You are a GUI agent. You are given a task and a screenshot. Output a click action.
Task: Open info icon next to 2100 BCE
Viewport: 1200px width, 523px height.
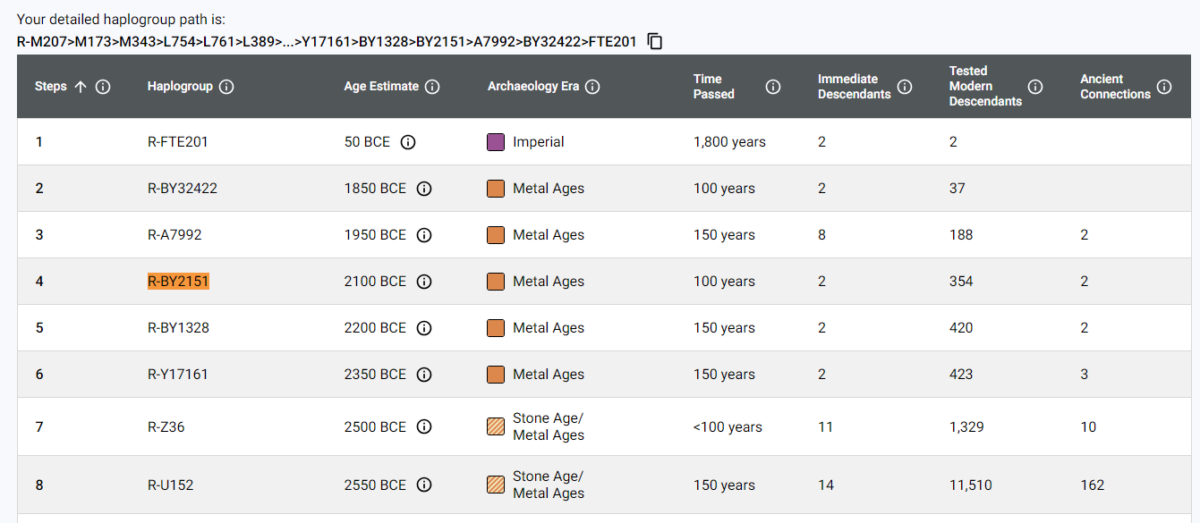(x=424, y=282)
